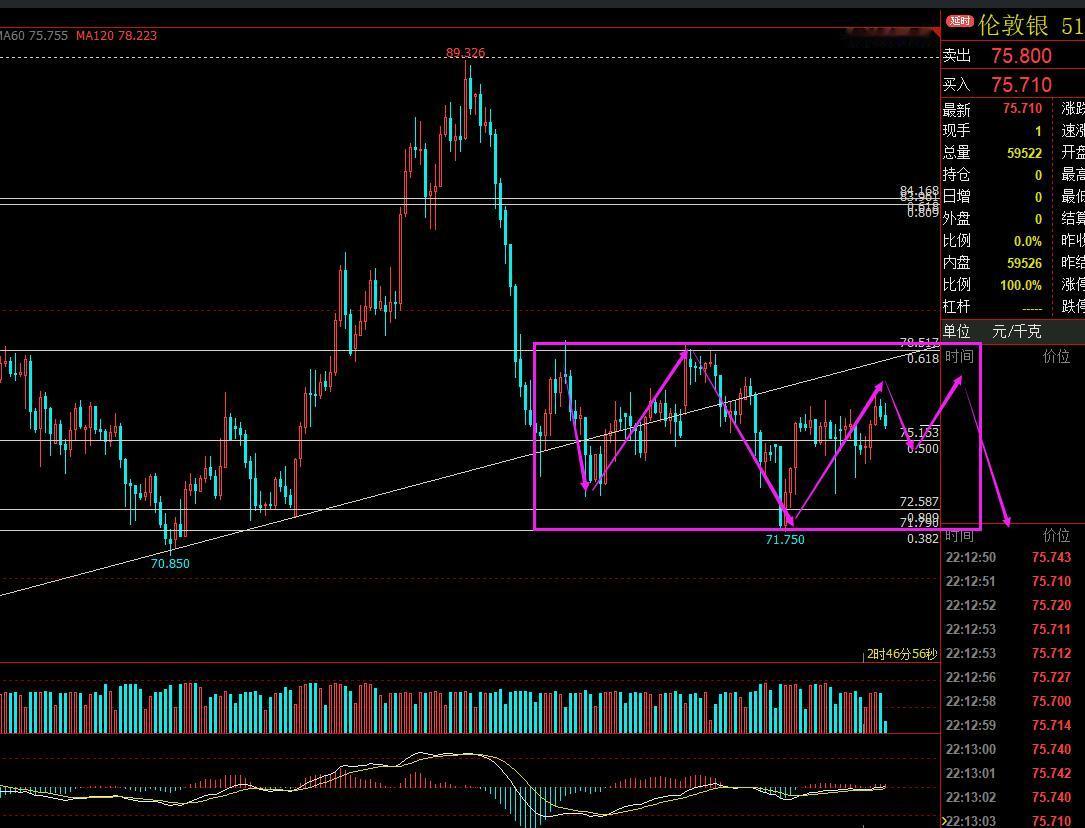Click the 伦敦银 instrument title
Viewport: 1085px width, 828px height.
[1014, 26]
